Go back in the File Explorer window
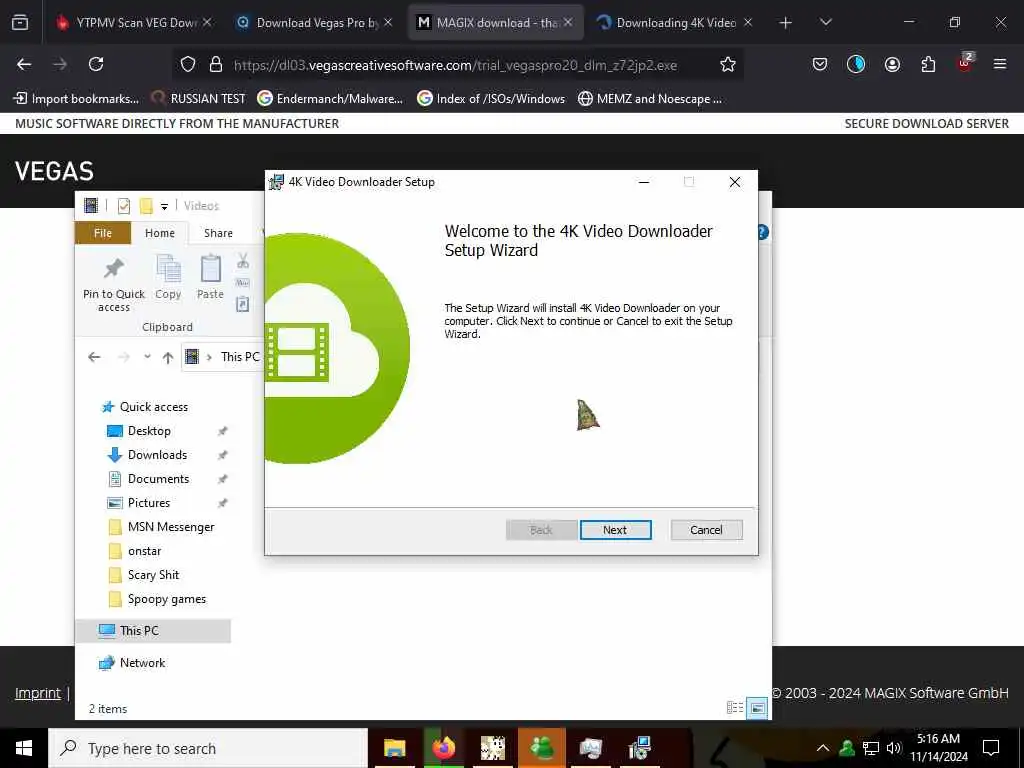The height and width of the screenshot is (768, 1024). tap(94, 357)
